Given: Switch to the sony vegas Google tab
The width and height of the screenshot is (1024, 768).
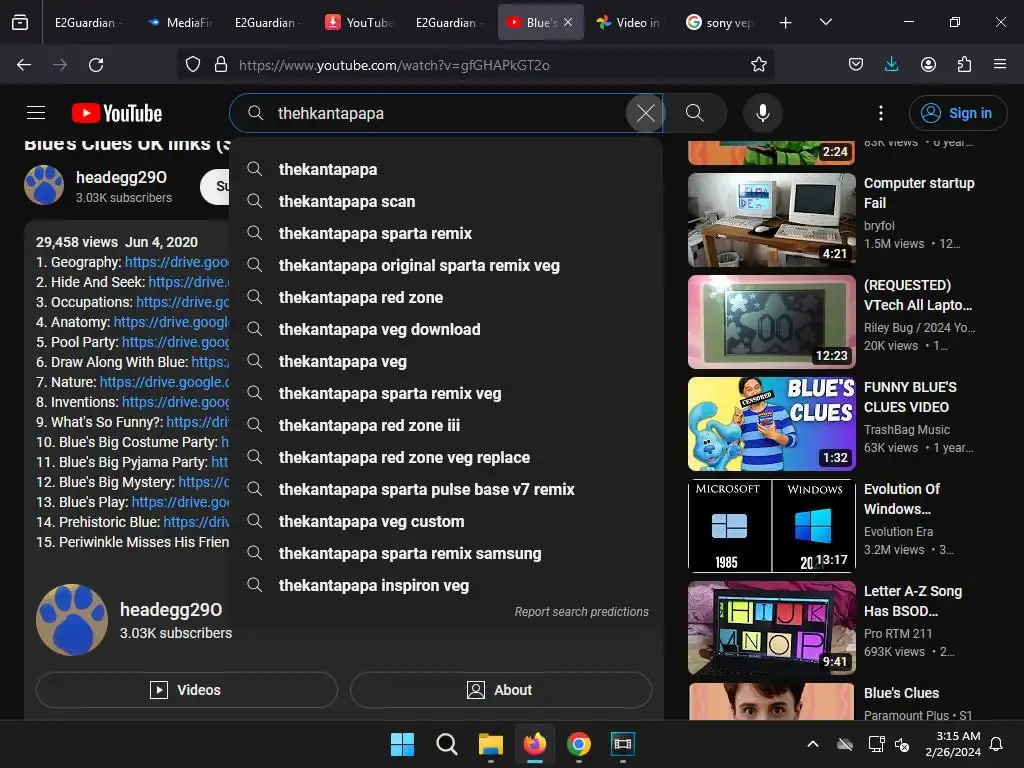Looking at the screenshot, I should (720, 22).
